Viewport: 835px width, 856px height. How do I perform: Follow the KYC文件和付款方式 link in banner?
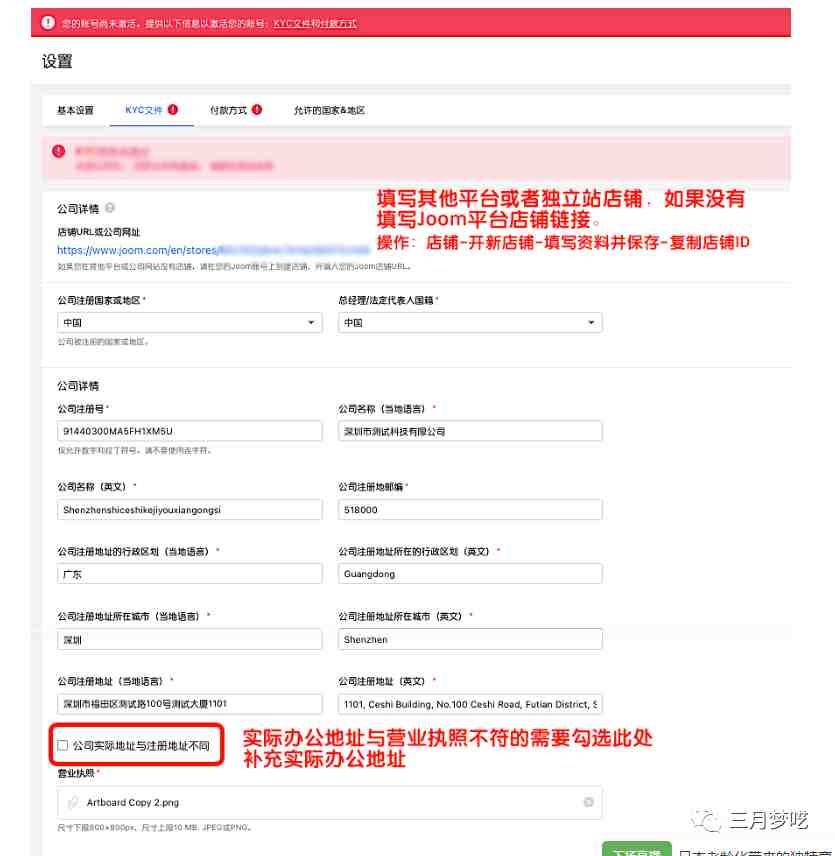[x=315, y=23]
